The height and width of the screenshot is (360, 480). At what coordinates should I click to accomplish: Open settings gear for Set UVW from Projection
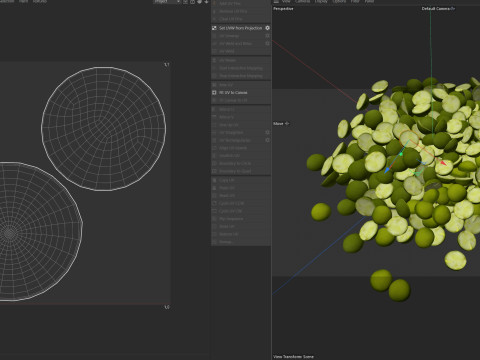pos(267,28)
